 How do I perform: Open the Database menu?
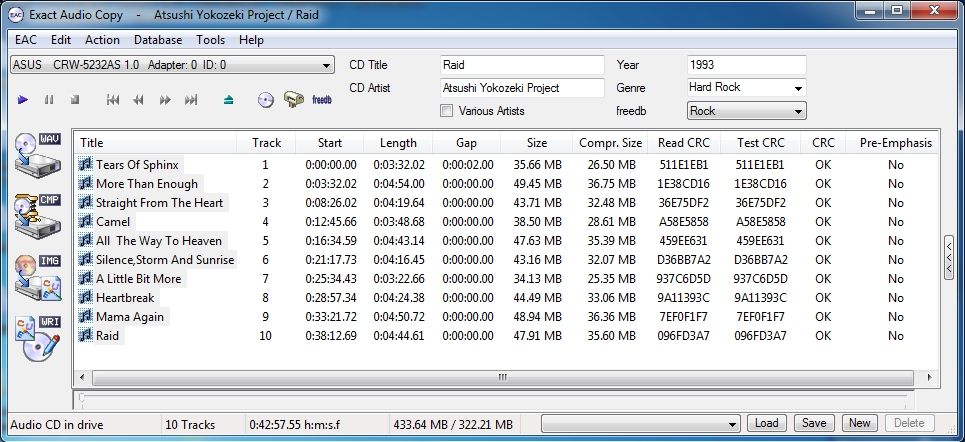tap(158, 40)
